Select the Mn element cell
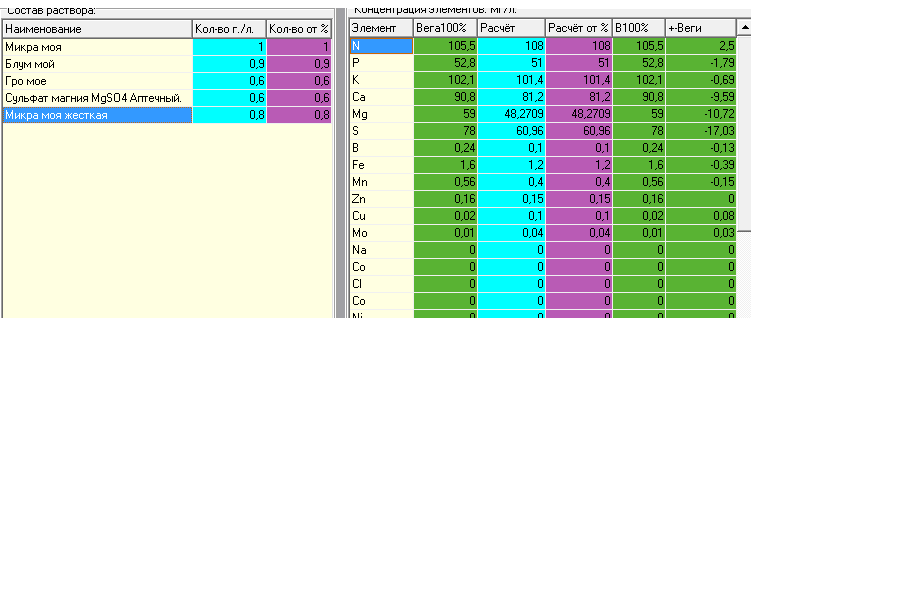The height and width of the screenshot is (600, 900). (381, 182)
